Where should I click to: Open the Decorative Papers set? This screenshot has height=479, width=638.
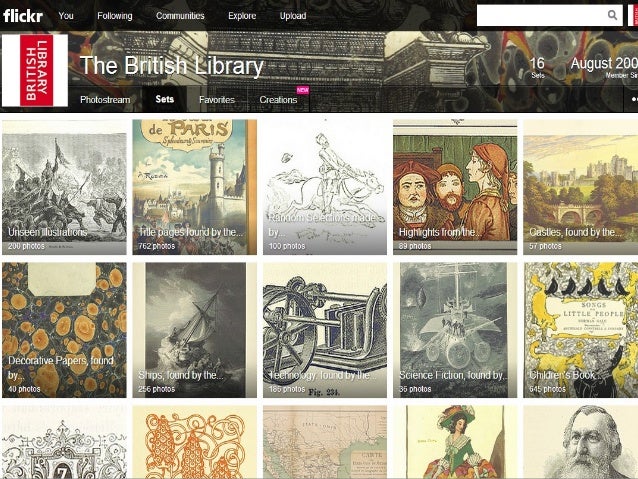pos(64,330)
